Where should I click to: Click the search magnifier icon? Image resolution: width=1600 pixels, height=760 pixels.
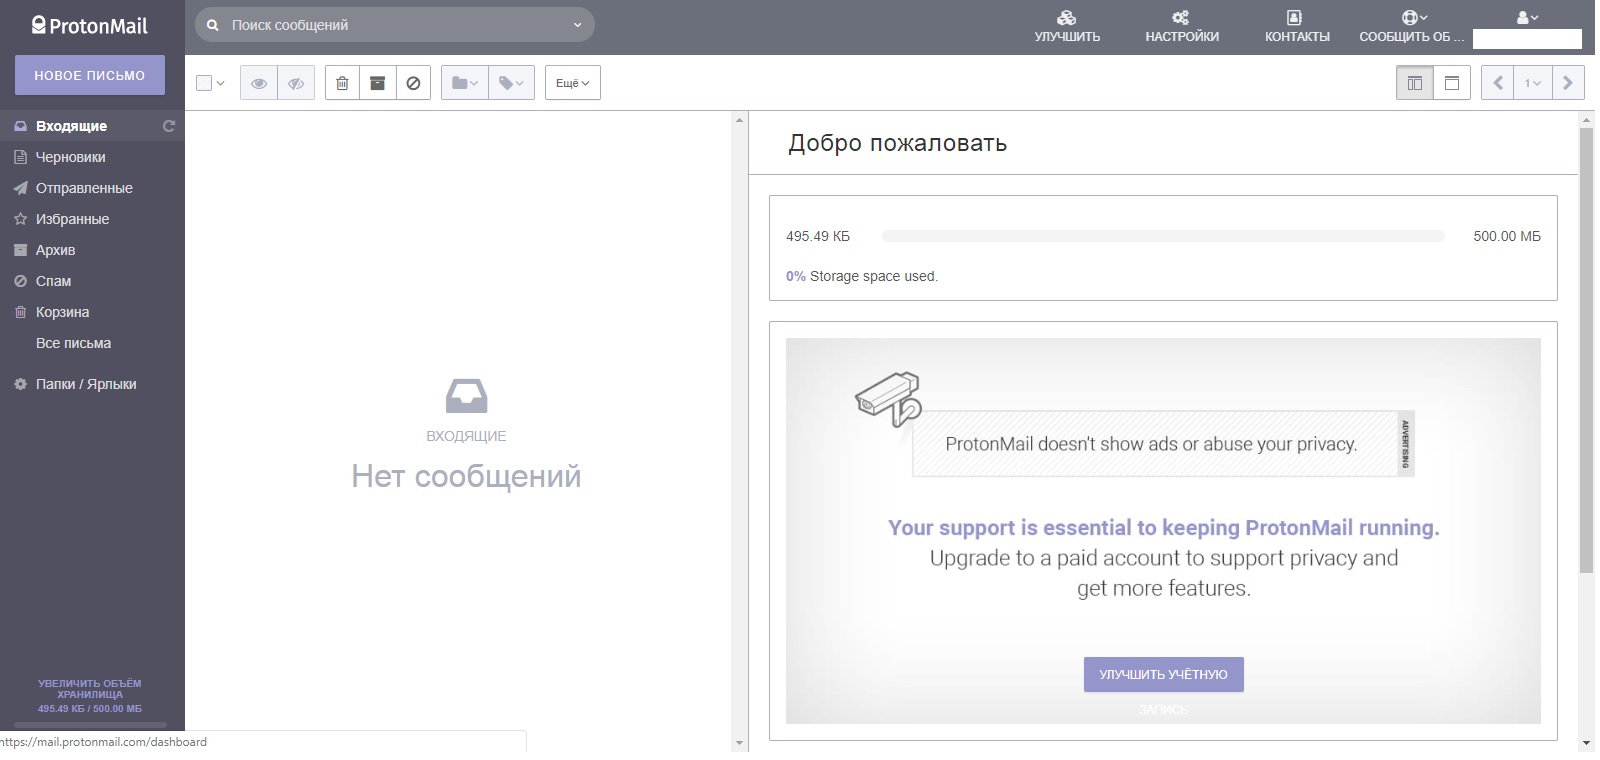tap(213, 25)
